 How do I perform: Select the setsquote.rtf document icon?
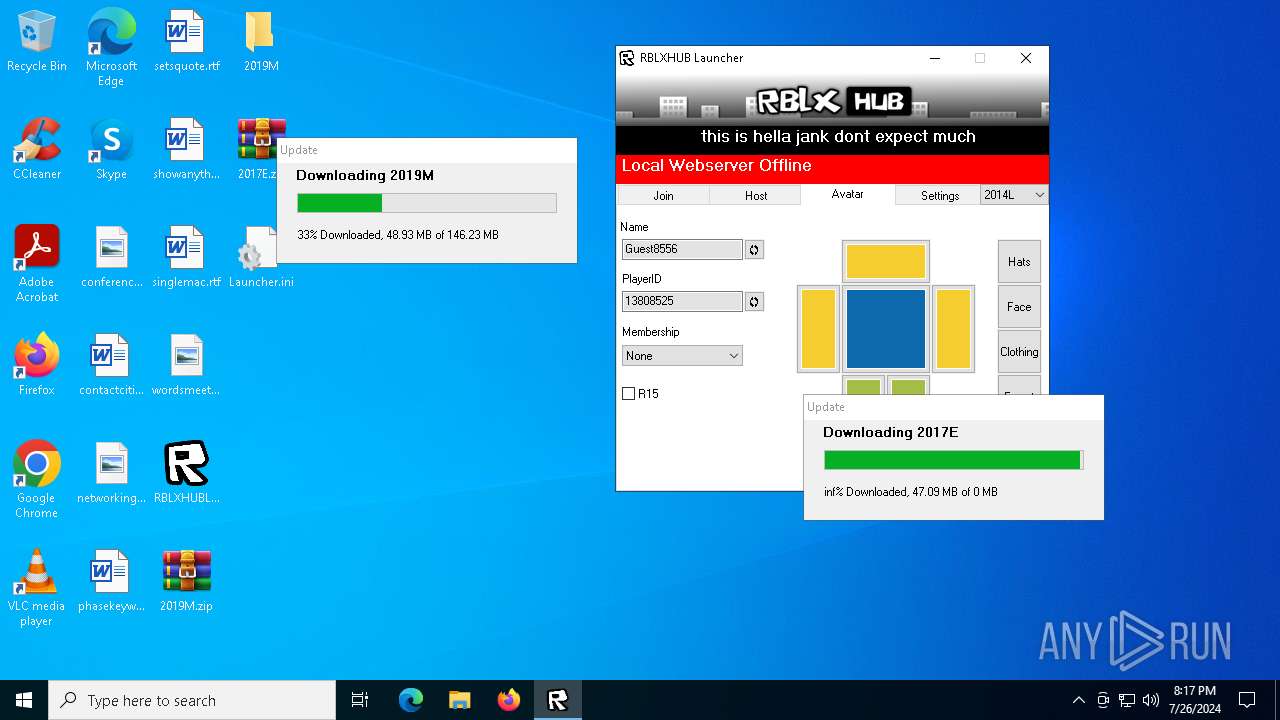pos(187,42)
